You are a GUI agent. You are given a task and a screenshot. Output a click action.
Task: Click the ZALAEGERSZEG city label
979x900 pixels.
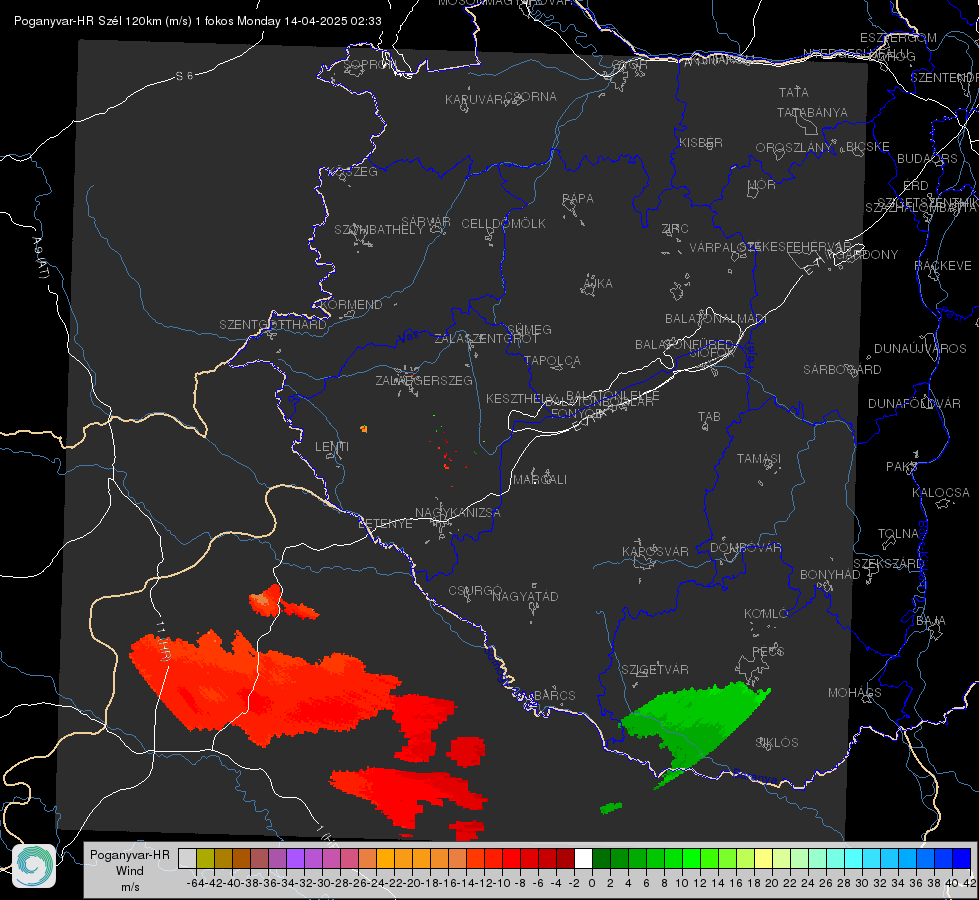(x=423, y=380)
